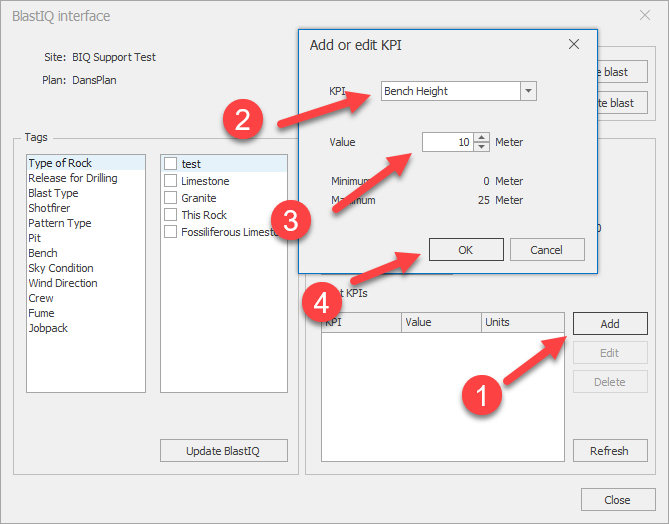This screenshot has height=524, width=669.
Task: Cancel the Add or edit KPI dialog
Action: [547, 250]
